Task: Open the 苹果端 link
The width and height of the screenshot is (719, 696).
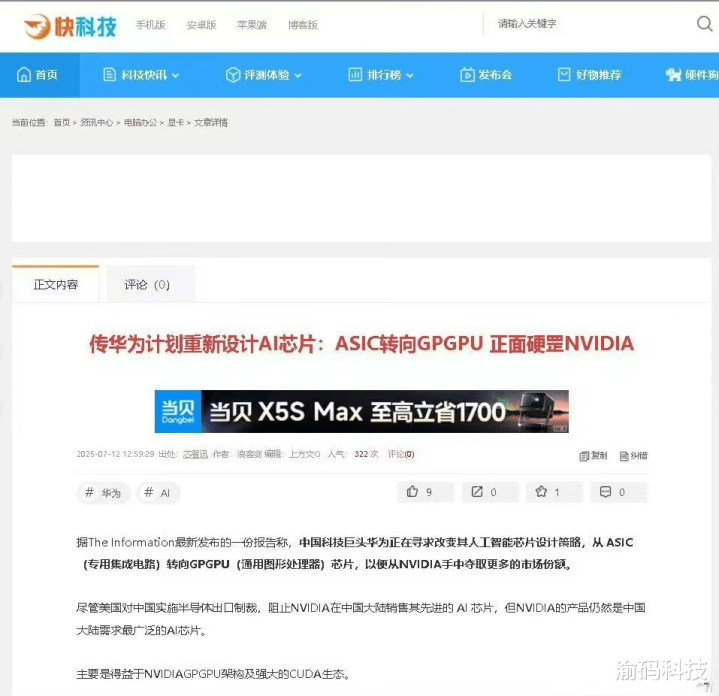Action: tap(252, 24)
